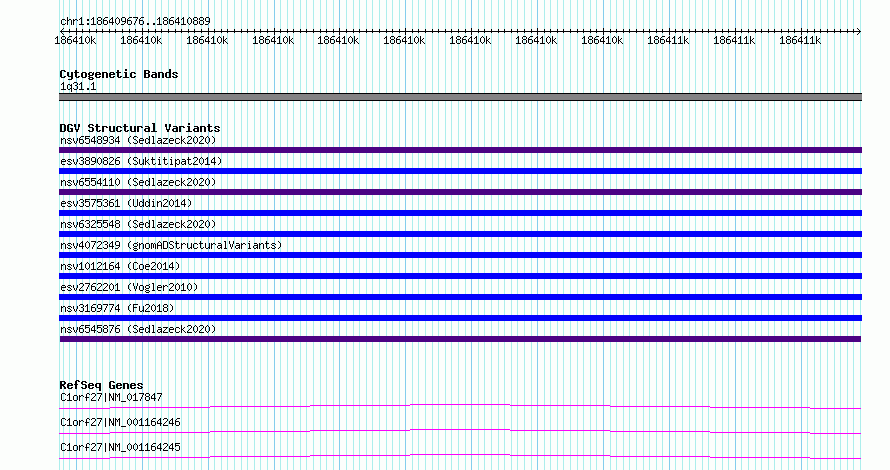Viewport: 890px width, 470px height.
Task: Click the blue bar under esv3890826
Action: click(460, 171)
